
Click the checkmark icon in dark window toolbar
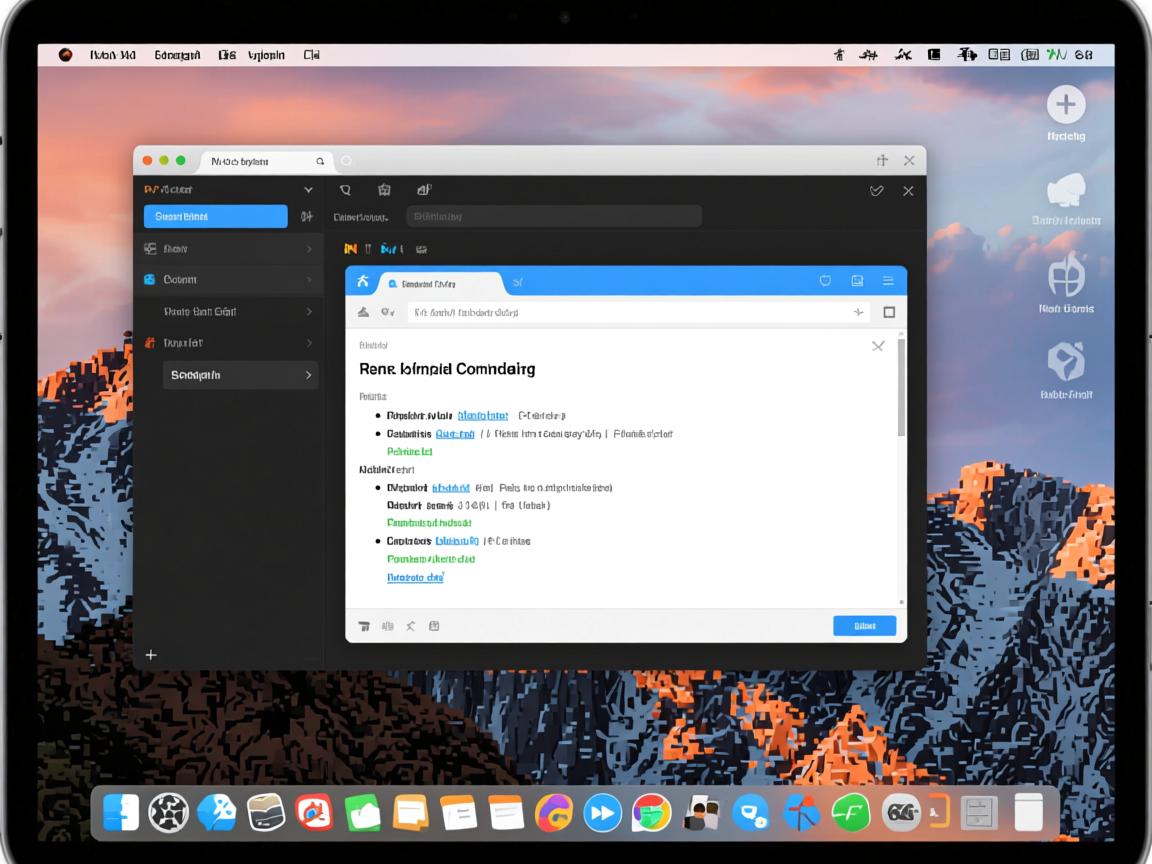tap(877, 191)
